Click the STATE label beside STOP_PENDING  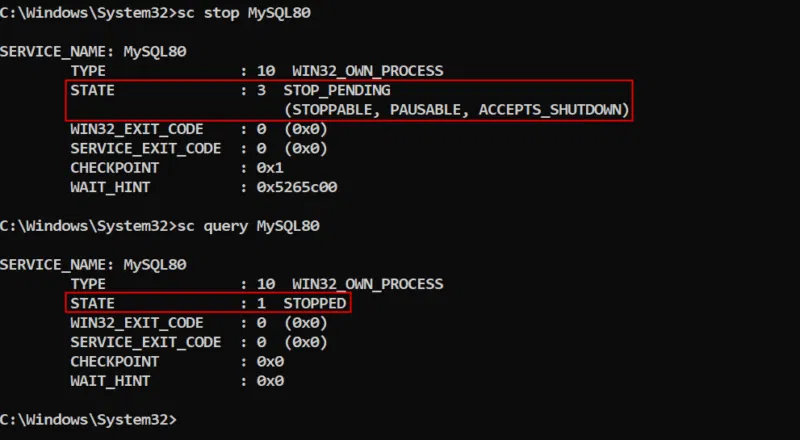[92, 90]
